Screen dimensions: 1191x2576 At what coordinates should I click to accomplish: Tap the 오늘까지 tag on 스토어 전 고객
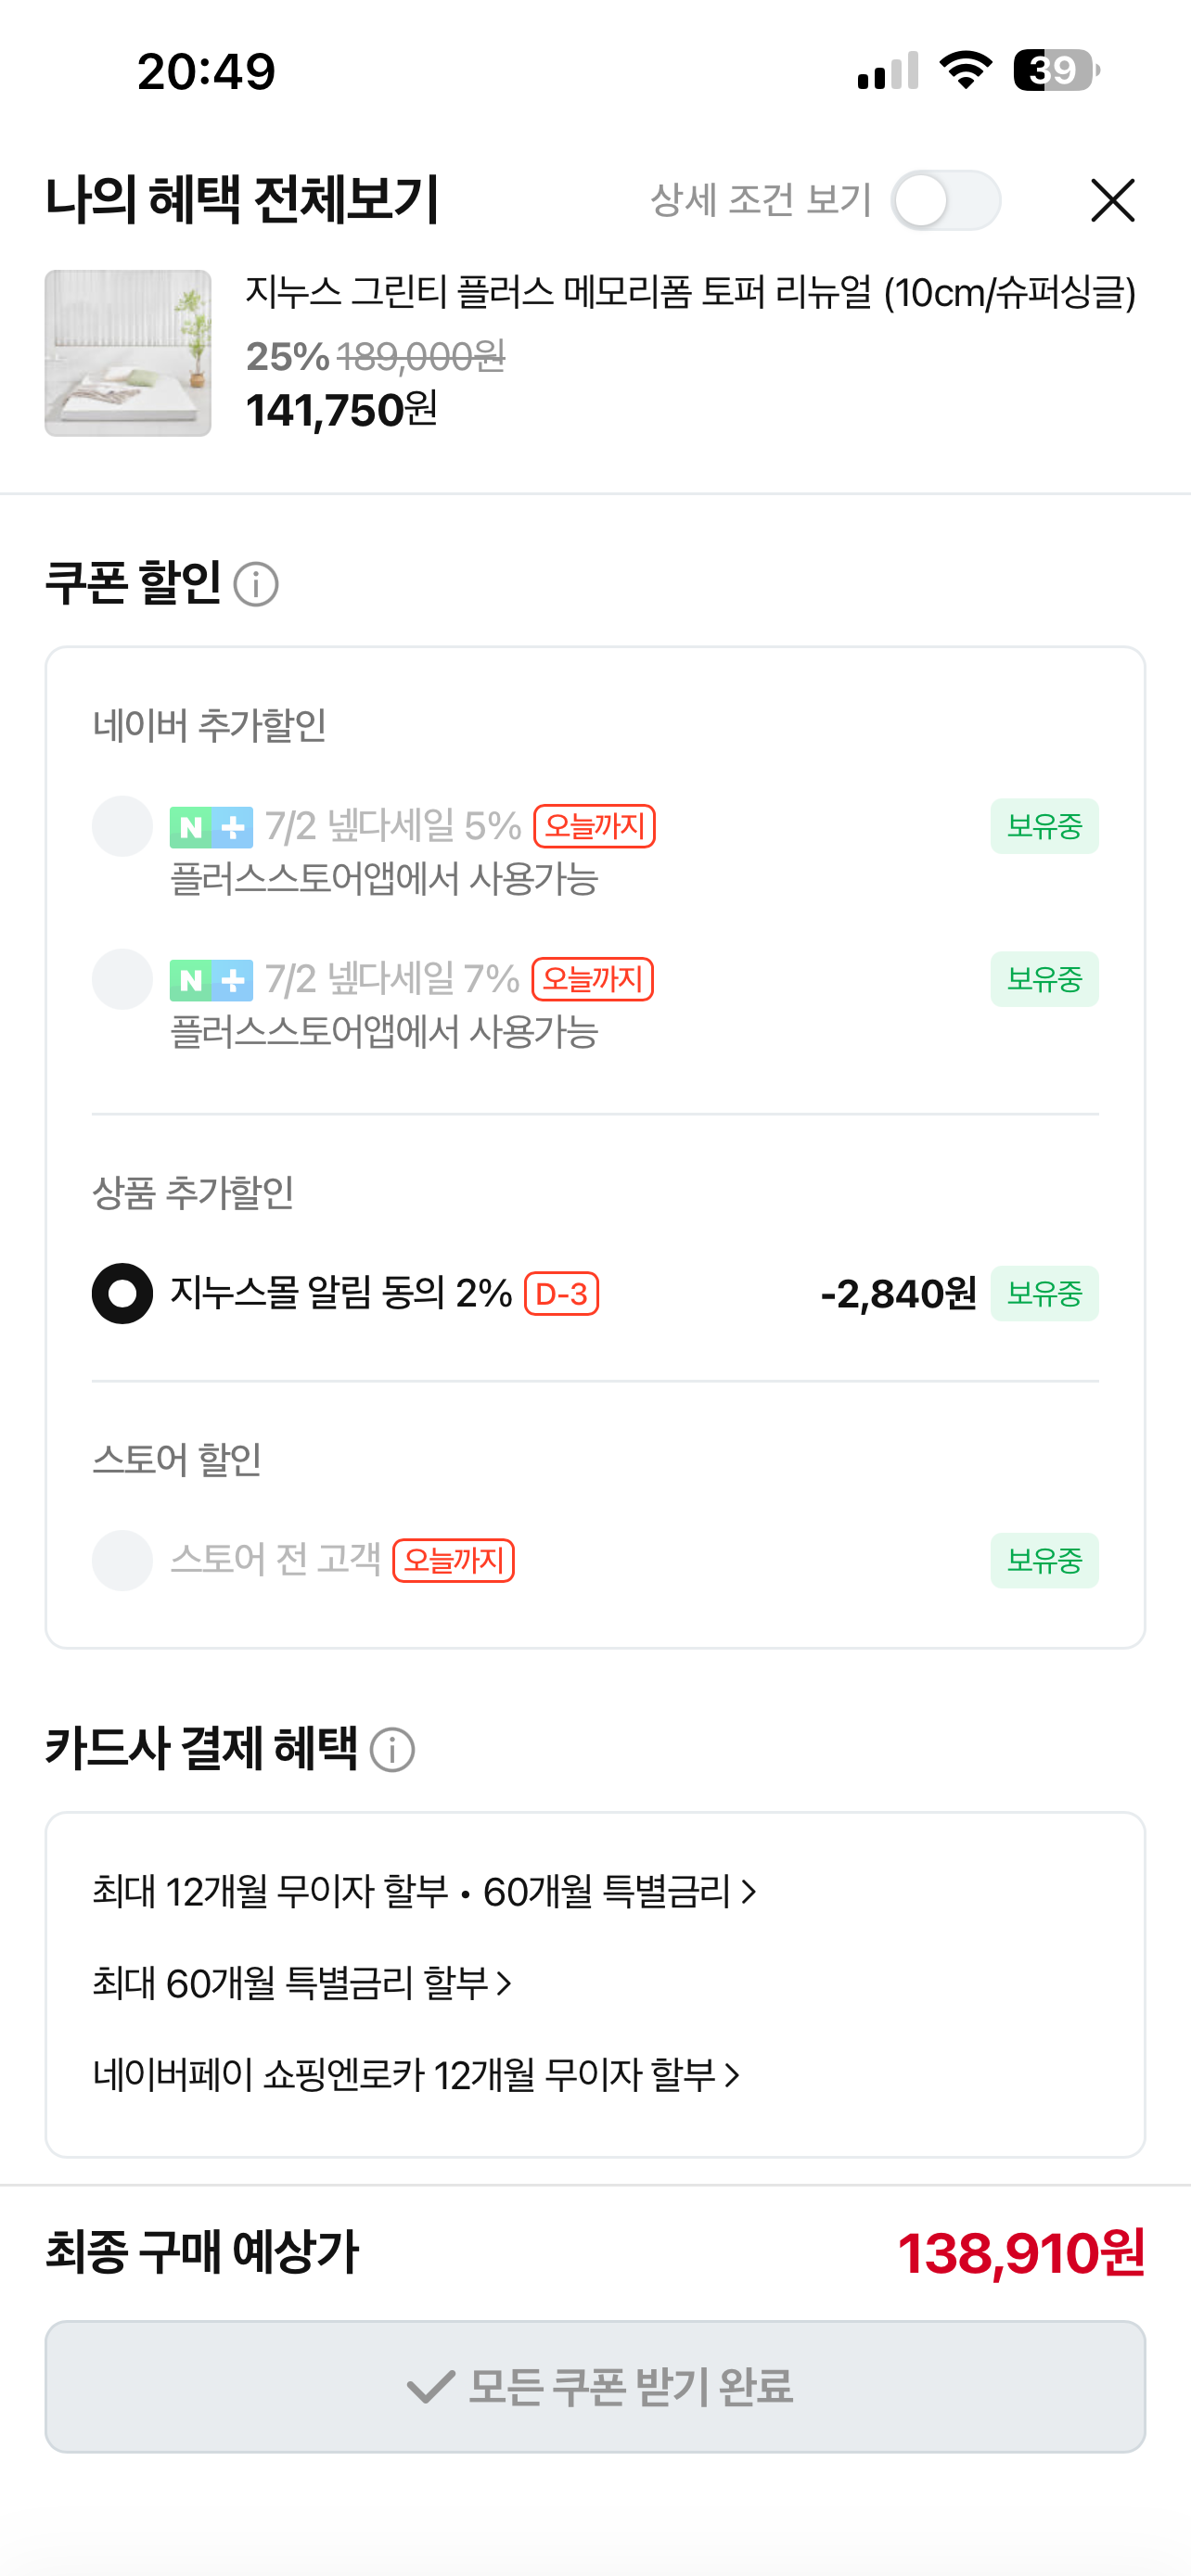point(453,1561)
